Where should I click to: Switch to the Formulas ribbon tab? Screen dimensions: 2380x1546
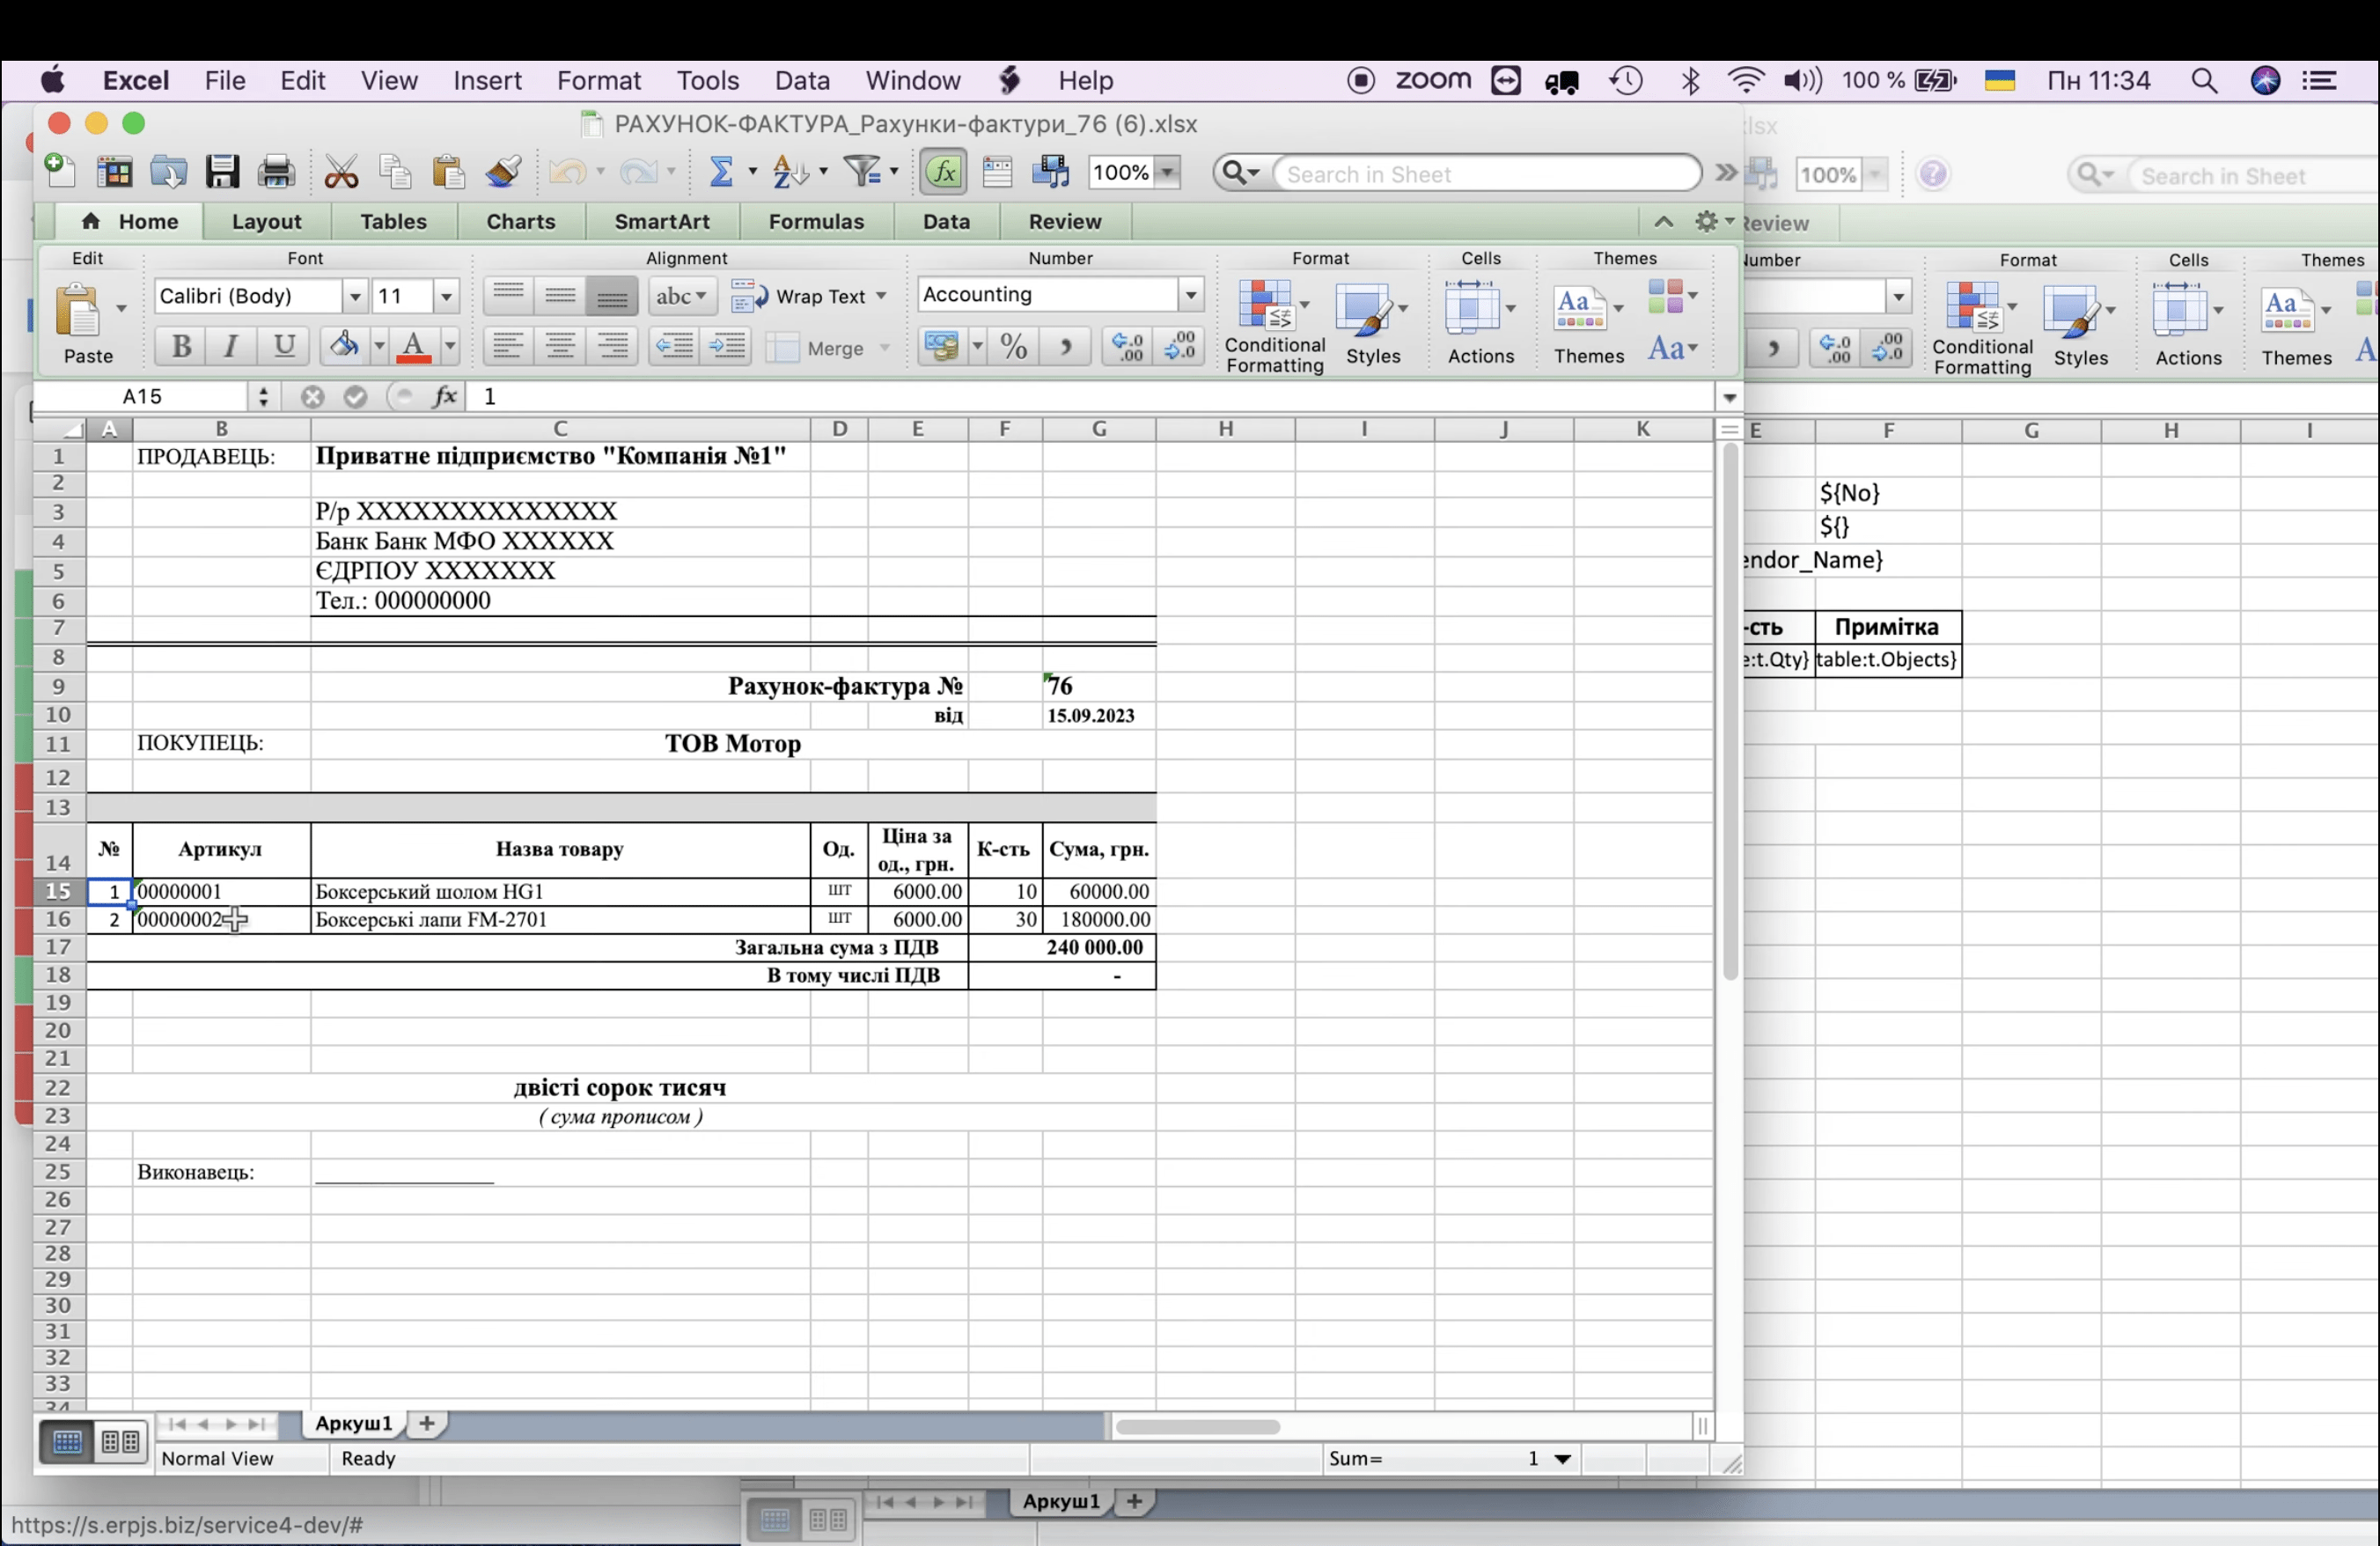click(815, 222)
